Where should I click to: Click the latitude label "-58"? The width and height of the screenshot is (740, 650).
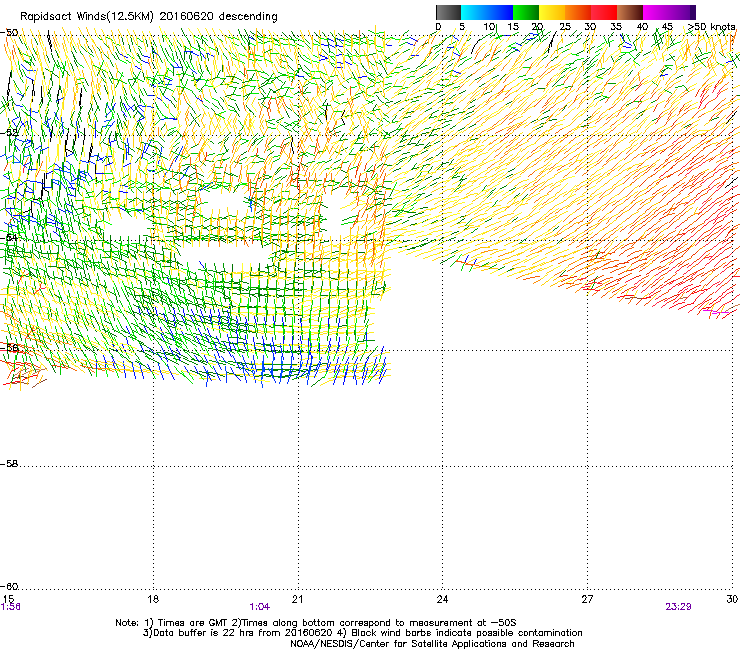tap(9, 464)
